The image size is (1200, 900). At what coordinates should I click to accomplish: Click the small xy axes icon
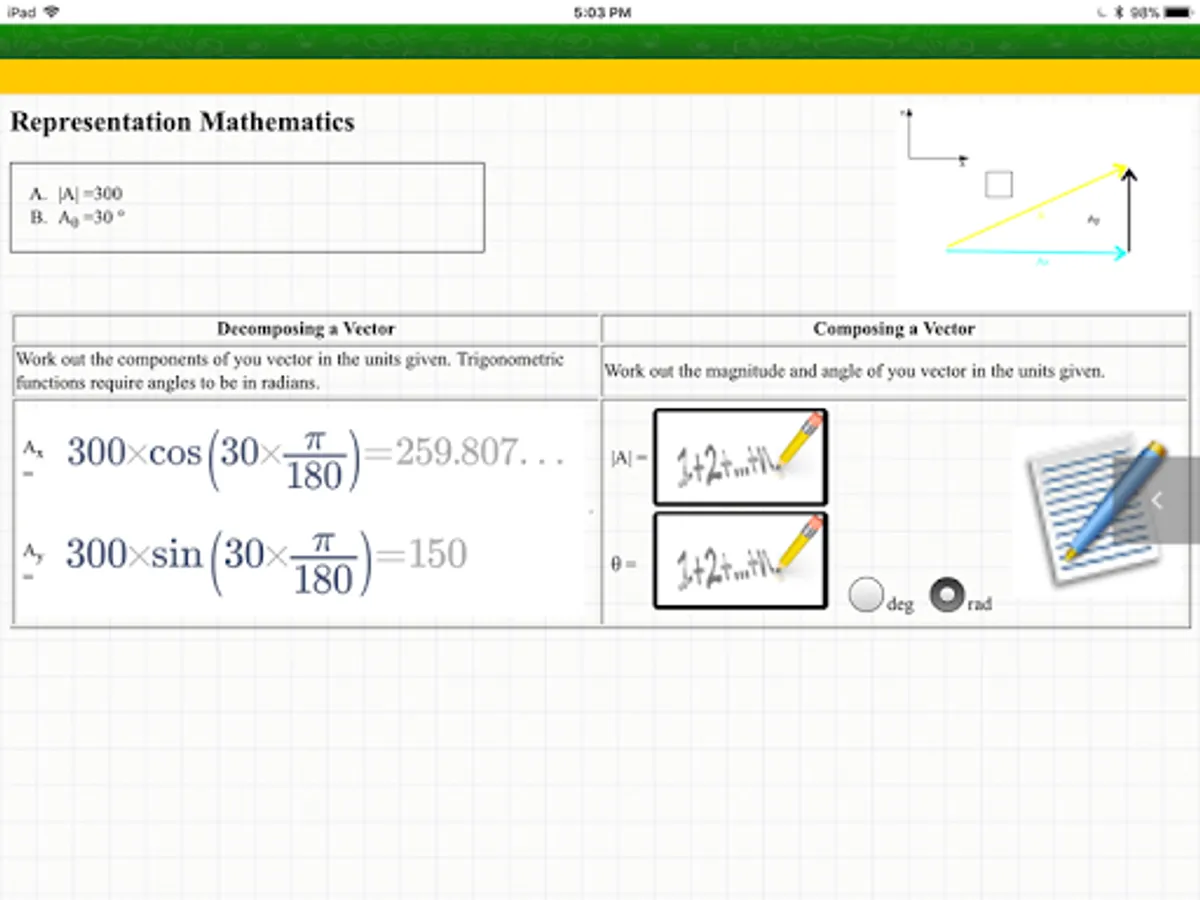(935, 135)
